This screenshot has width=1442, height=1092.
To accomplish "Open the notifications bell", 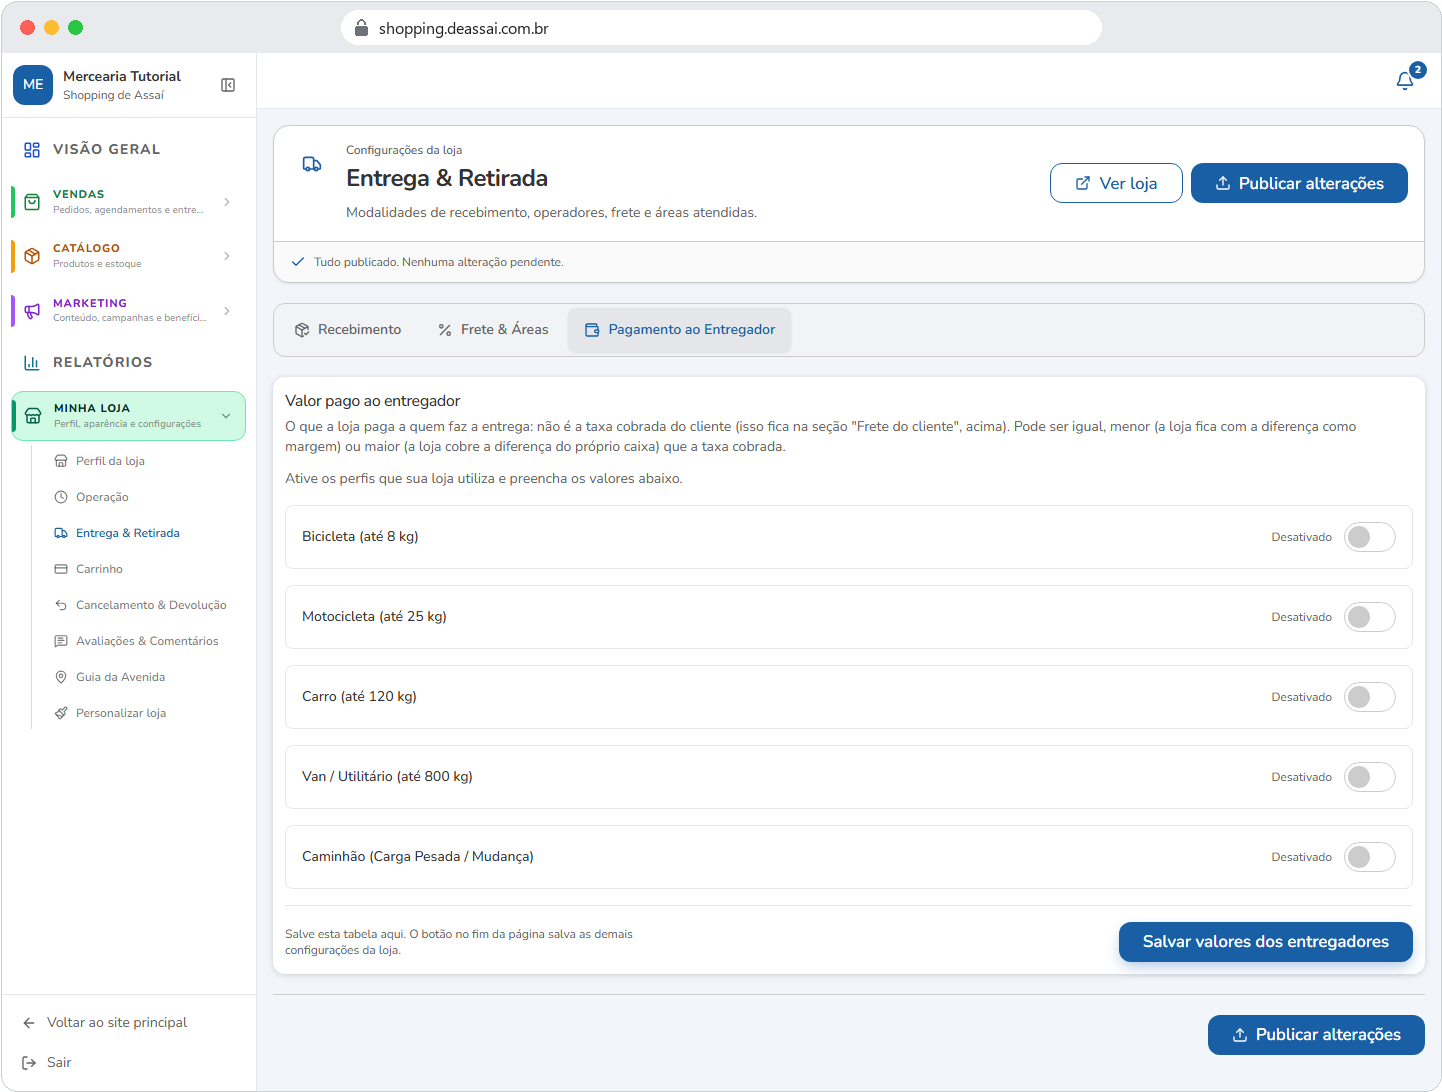I will (x=1405, y=81).
